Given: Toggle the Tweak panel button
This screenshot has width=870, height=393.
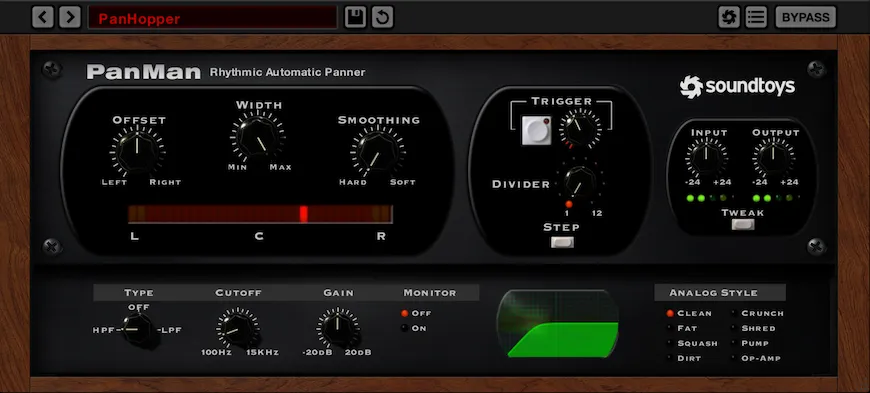Looking at the screenshot, I should [743, 224].
